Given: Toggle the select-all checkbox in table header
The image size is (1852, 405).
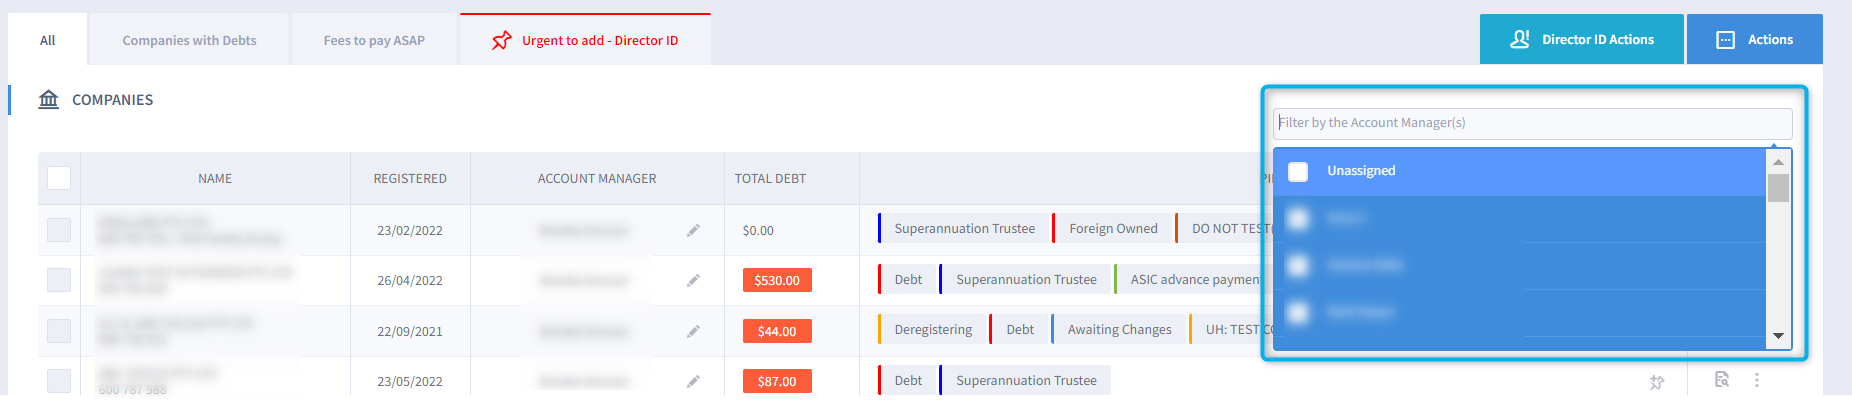Looking at the screenshot, I should (x=59, y=178).
